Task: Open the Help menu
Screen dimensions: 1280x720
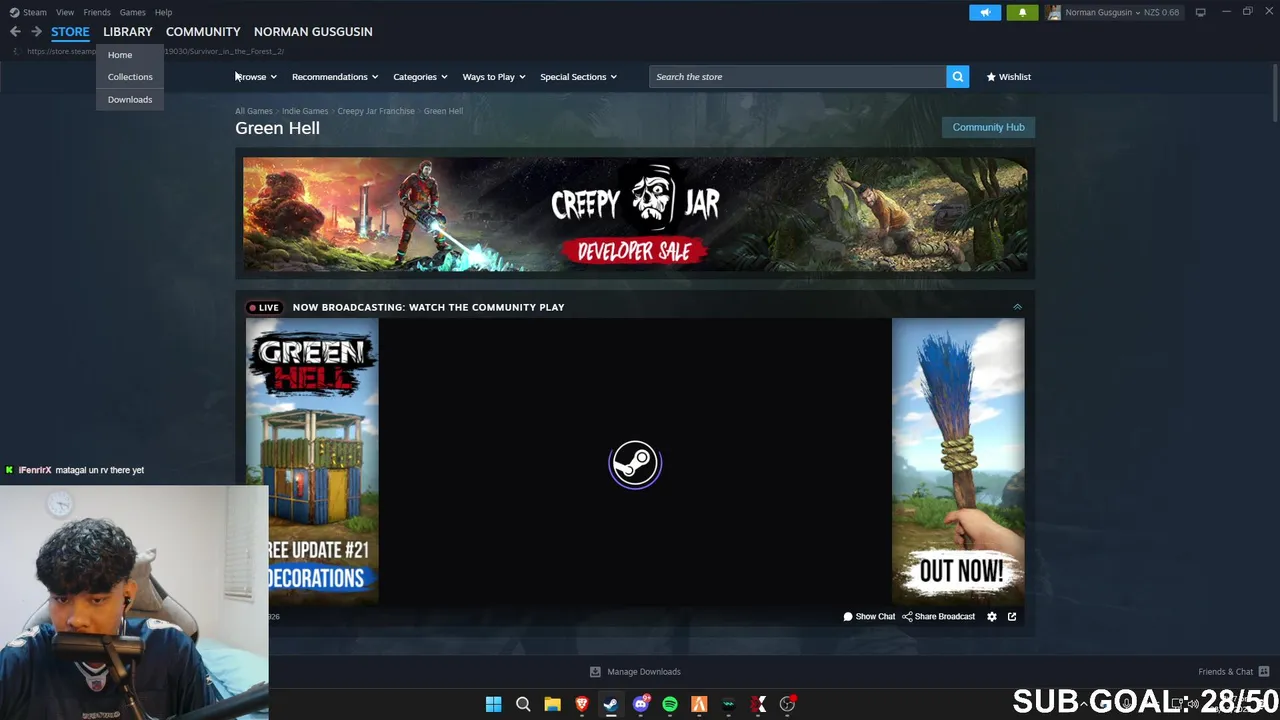Action: (x=163, y=12)
